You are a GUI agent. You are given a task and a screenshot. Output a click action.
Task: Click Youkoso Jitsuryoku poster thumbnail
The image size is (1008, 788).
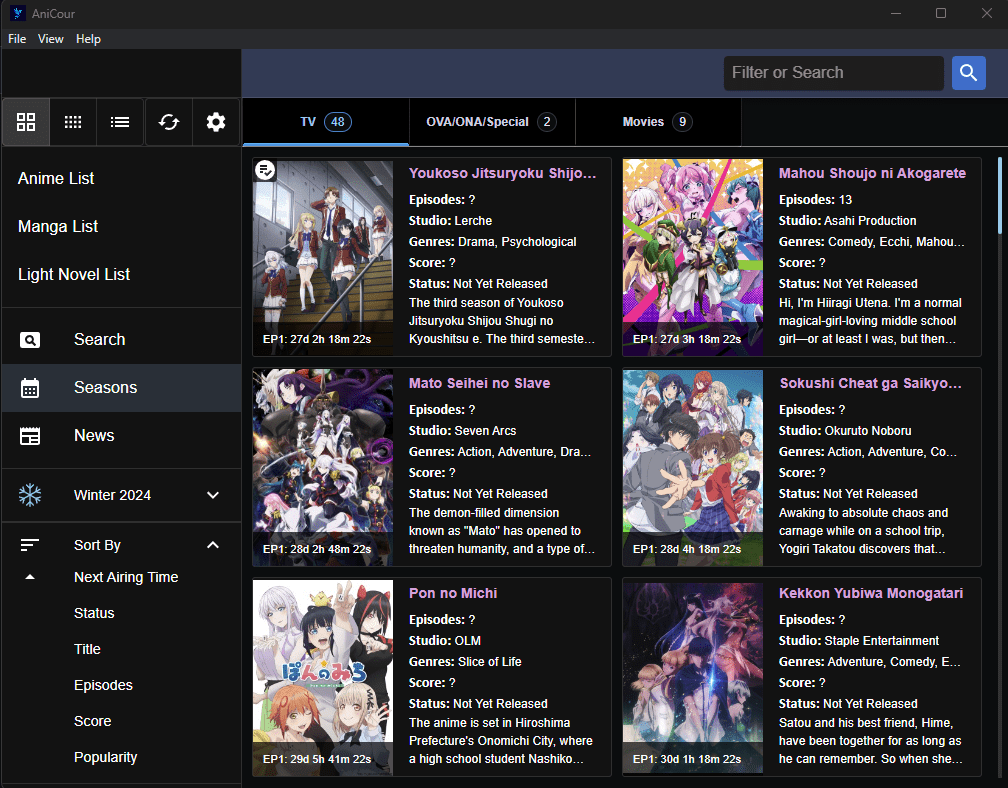pos(323,257)
